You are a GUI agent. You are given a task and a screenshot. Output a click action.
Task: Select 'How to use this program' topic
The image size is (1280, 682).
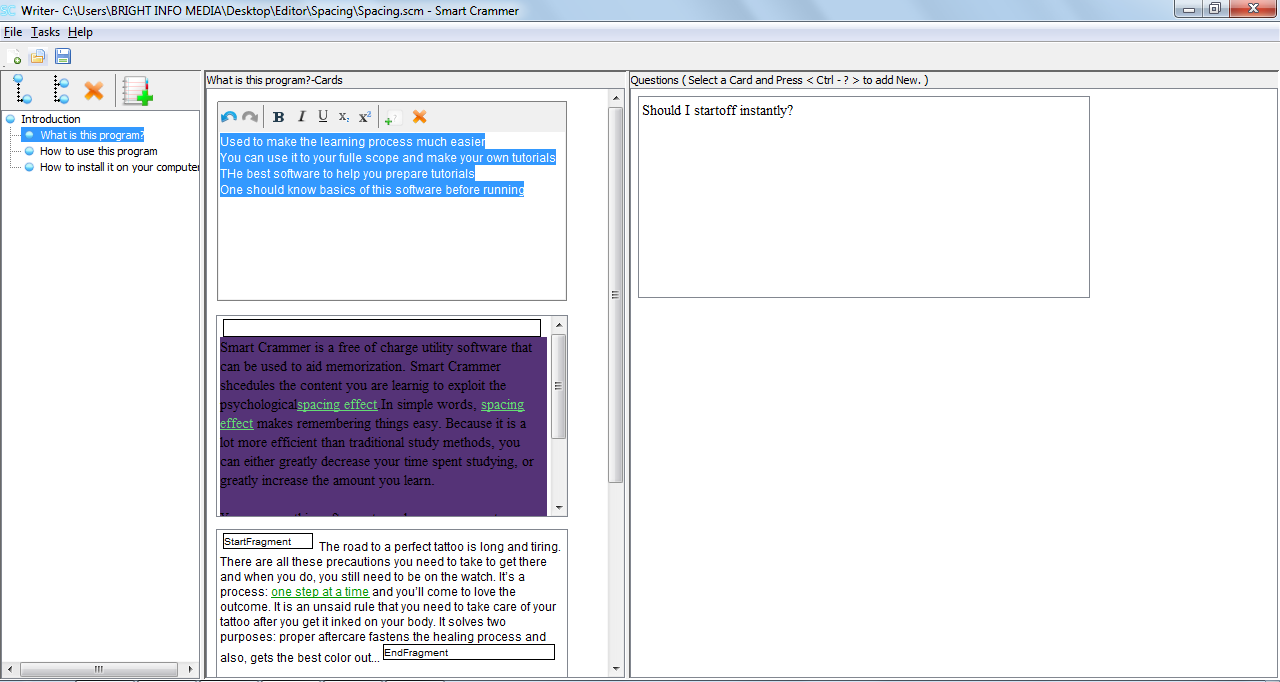click(98, 151)
